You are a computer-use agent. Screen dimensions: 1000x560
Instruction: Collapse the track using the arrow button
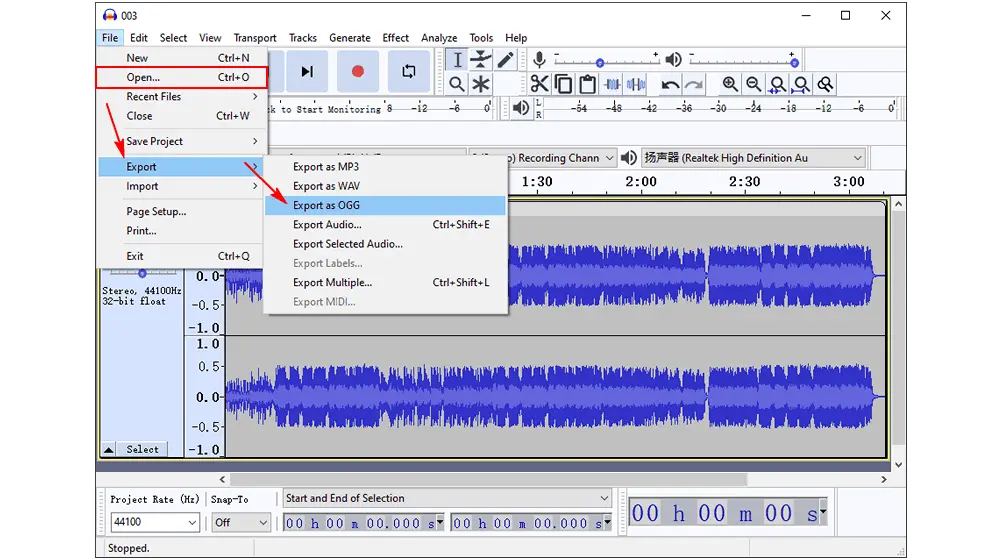(x=109, y=449)
